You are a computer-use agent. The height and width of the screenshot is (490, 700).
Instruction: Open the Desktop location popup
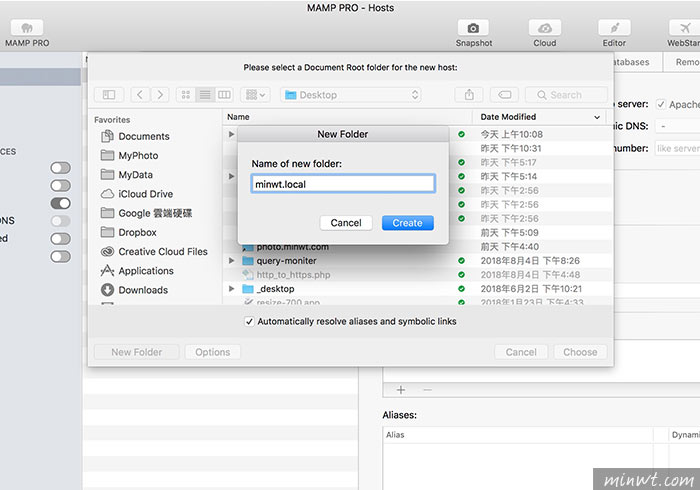351,95
